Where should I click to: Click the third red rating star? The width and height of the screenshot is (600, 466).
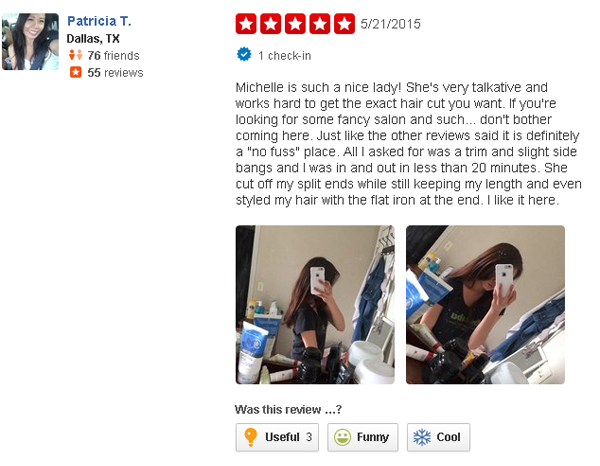click(x=295, y=24)
